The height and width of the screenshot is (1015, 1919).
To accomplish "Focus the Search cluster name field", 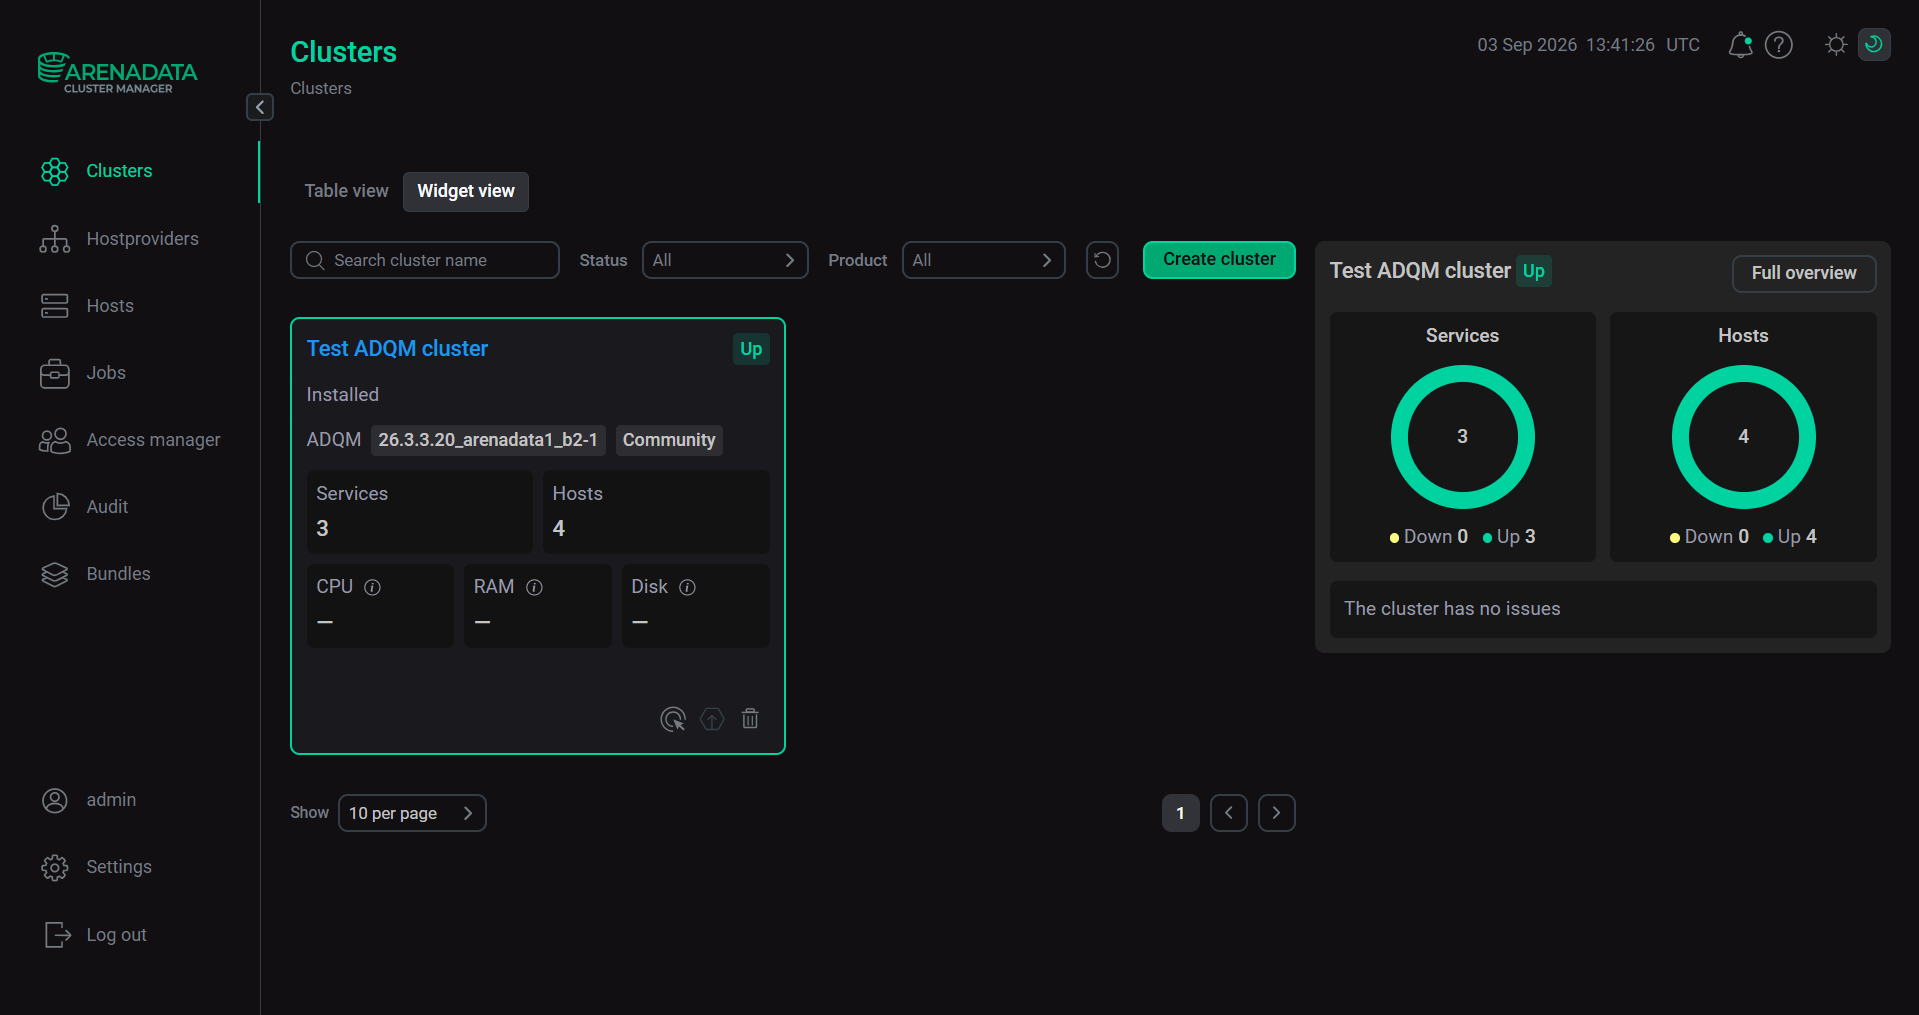I will point(425,260).
